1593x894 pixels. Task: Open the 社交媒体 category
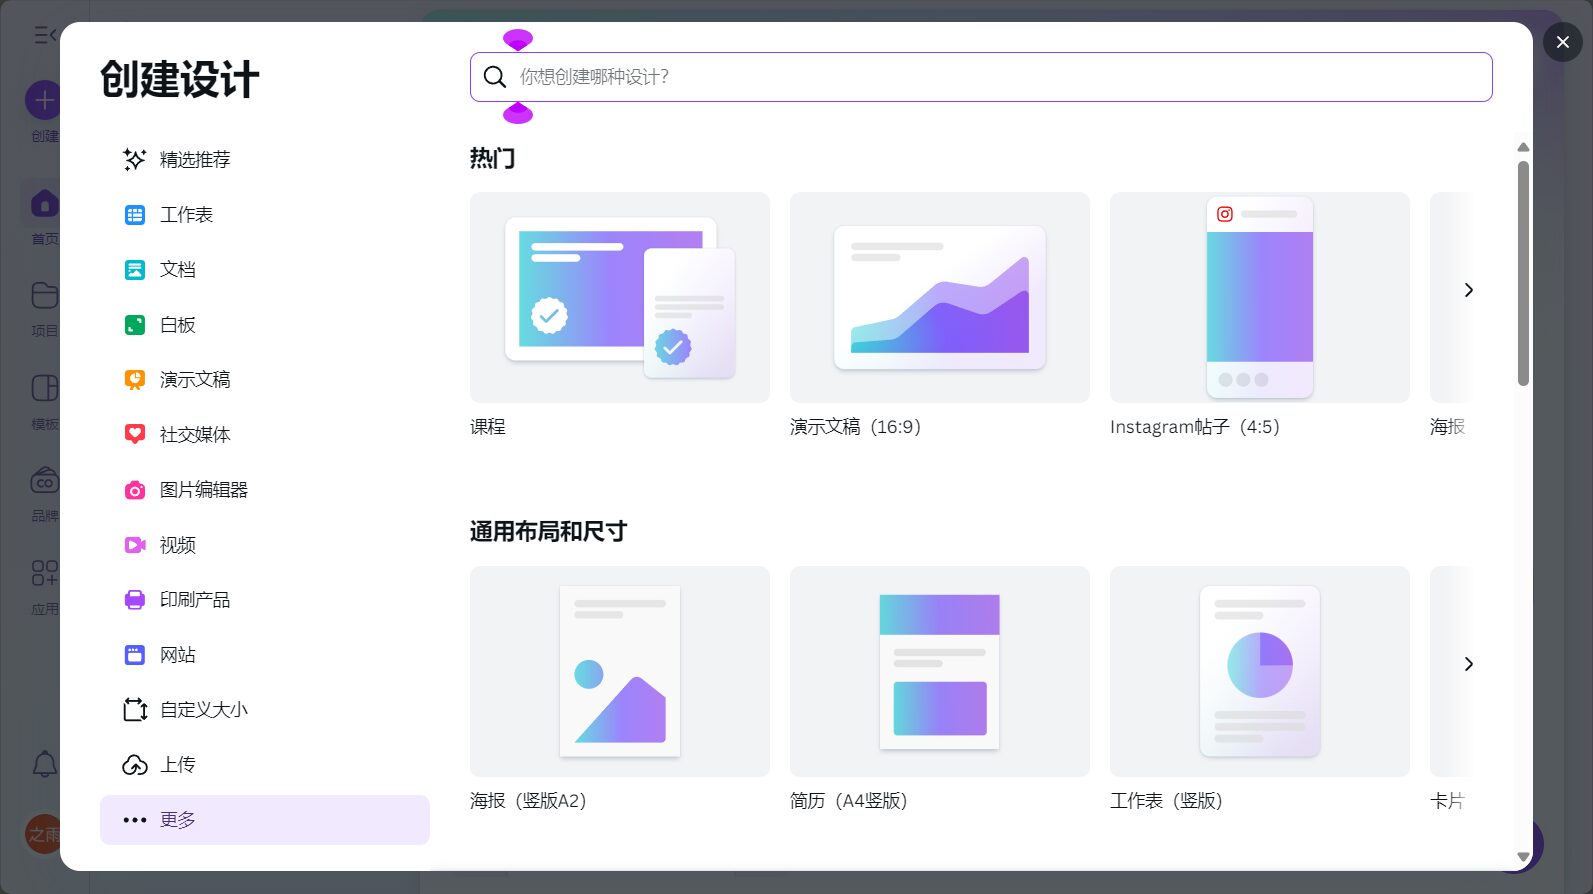point(265,435)
